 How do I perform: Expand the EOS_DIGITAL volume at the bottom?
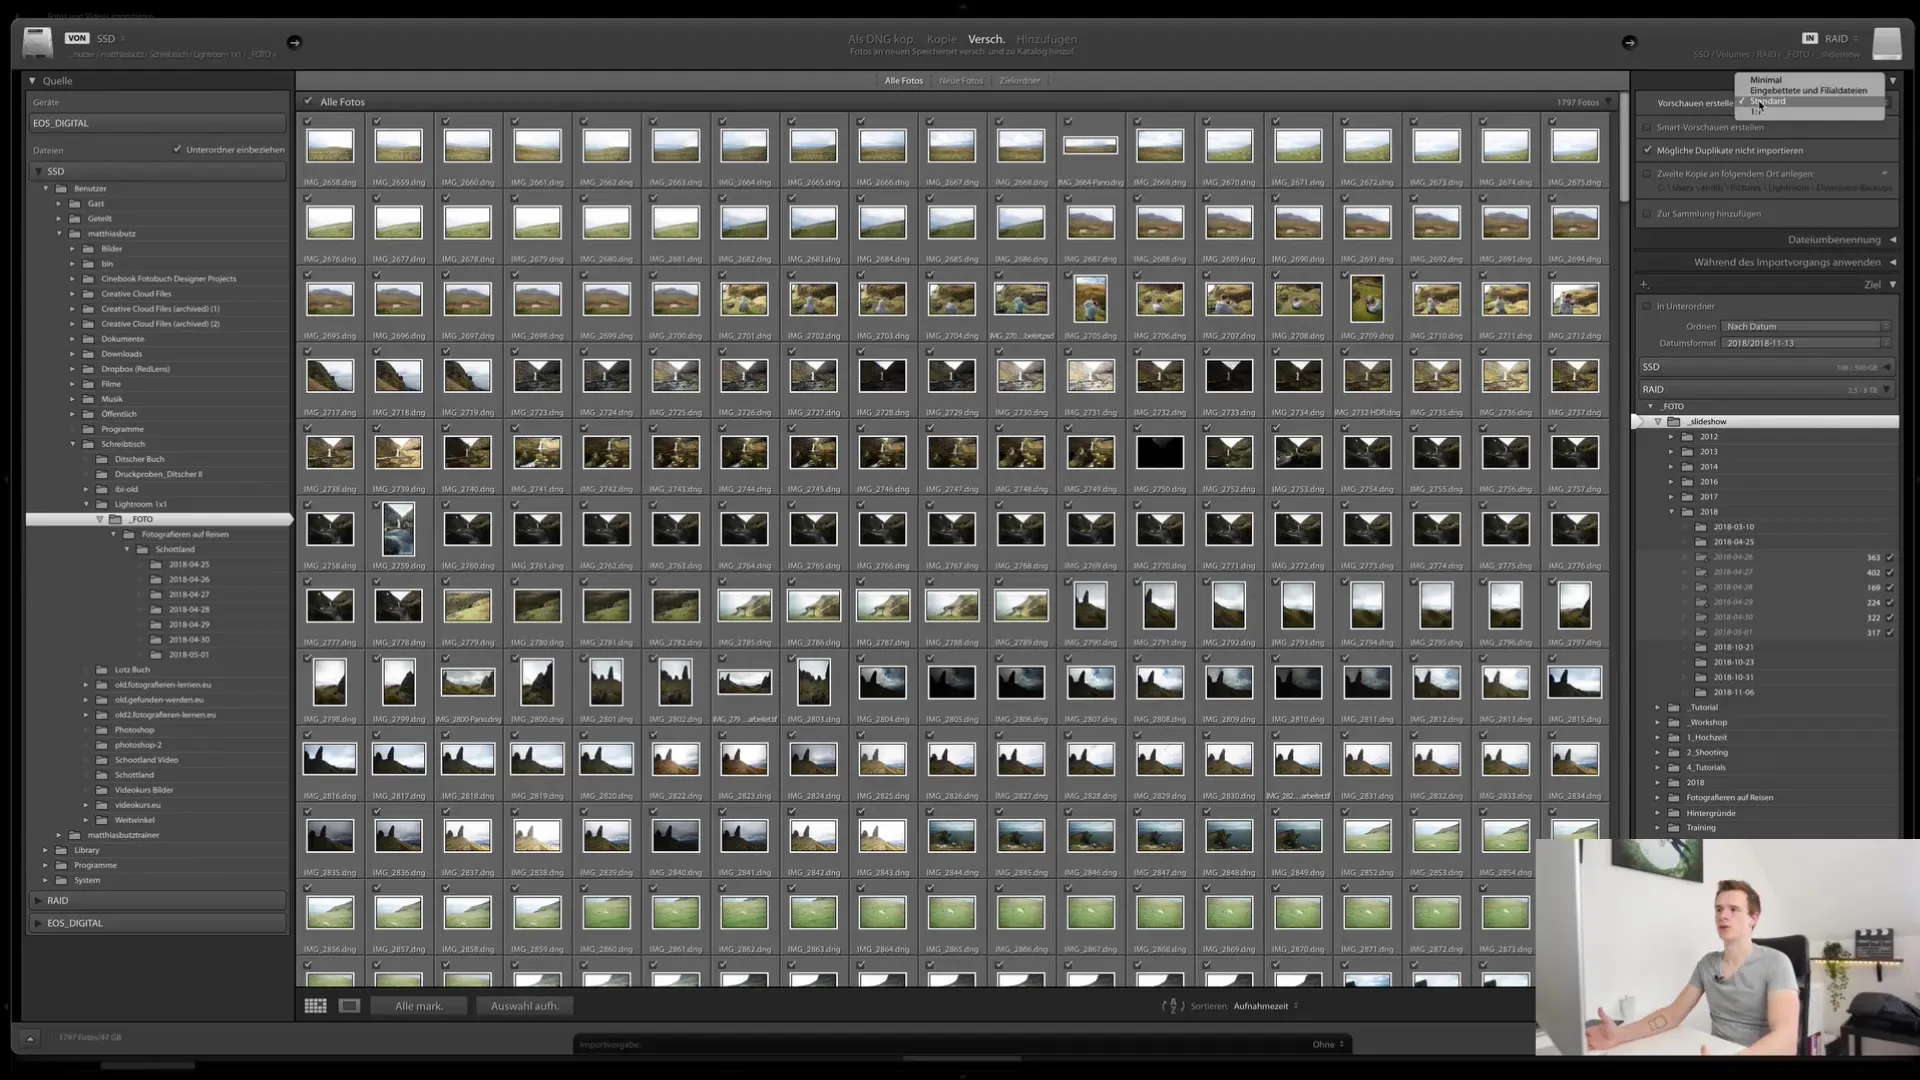click(x=38, y=923)
